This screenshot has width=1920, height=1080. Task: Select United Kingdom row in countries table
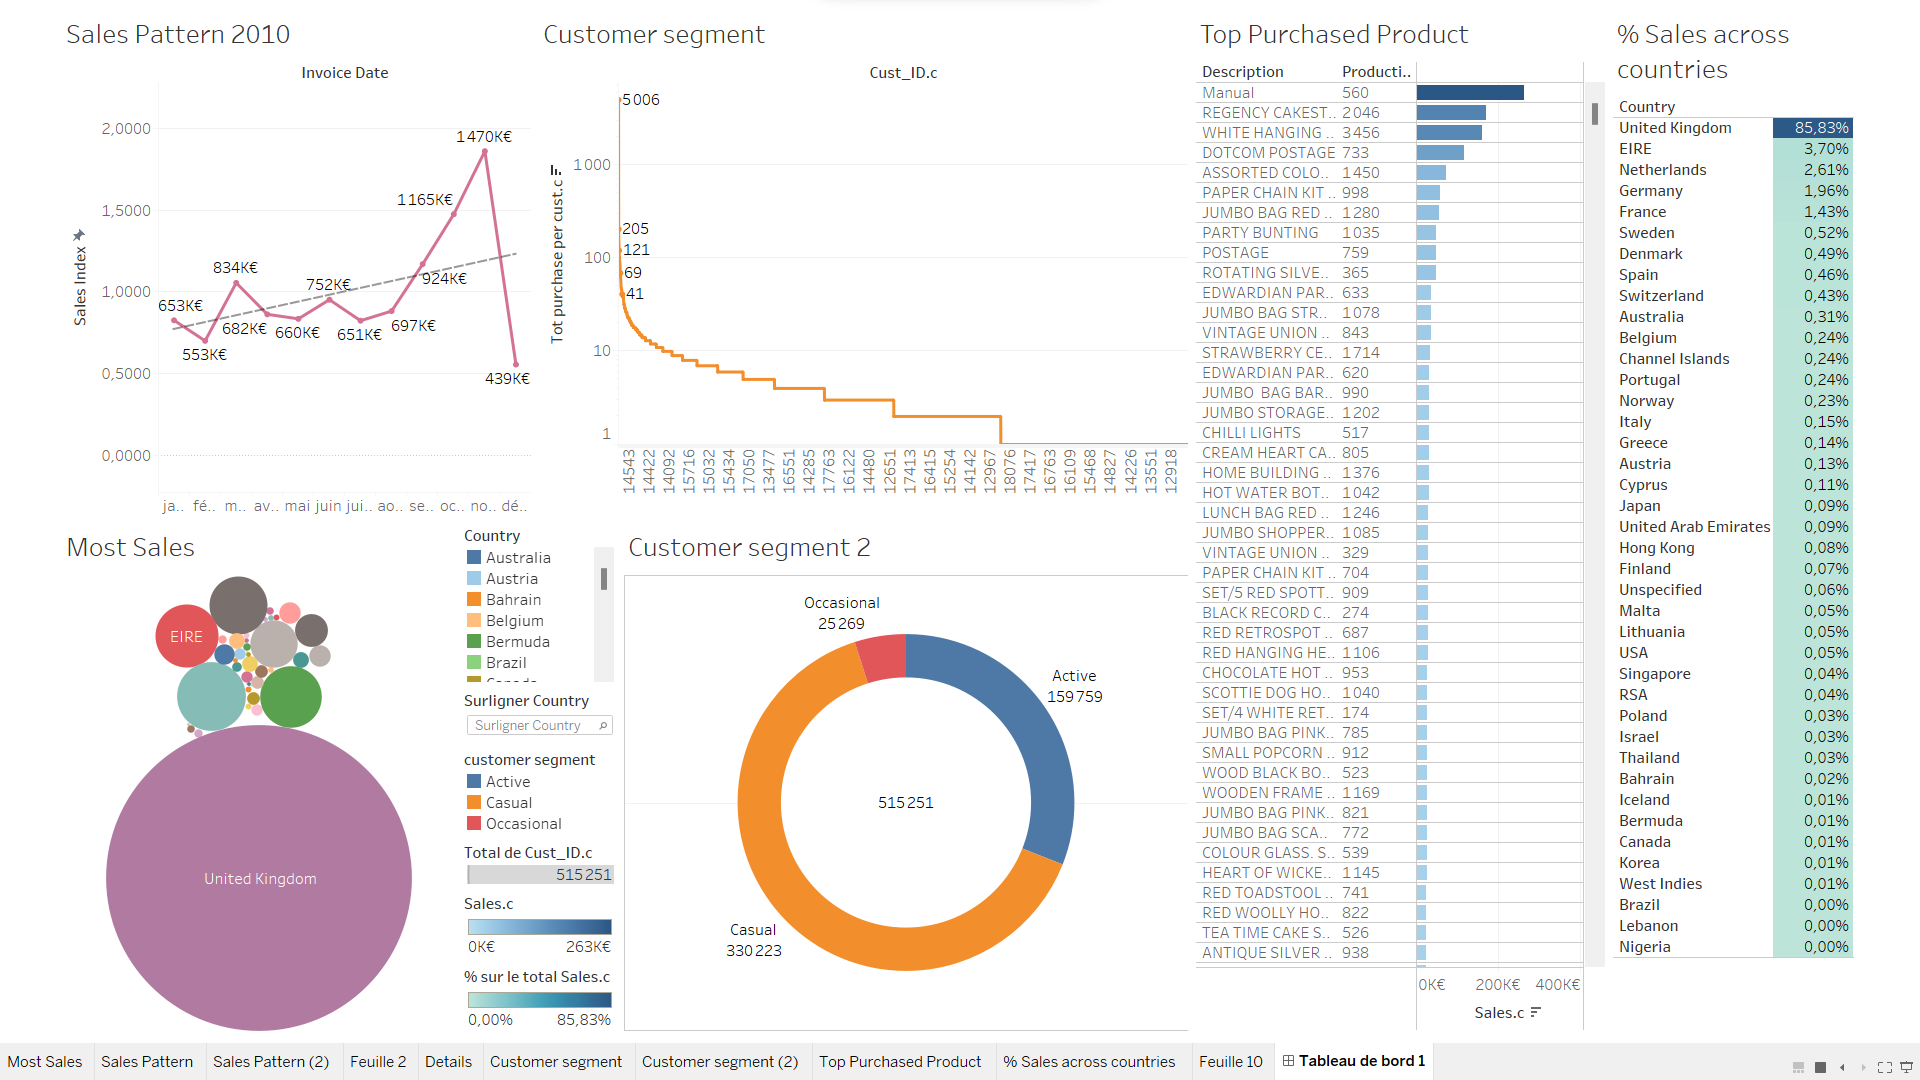tap(1674, 127)
